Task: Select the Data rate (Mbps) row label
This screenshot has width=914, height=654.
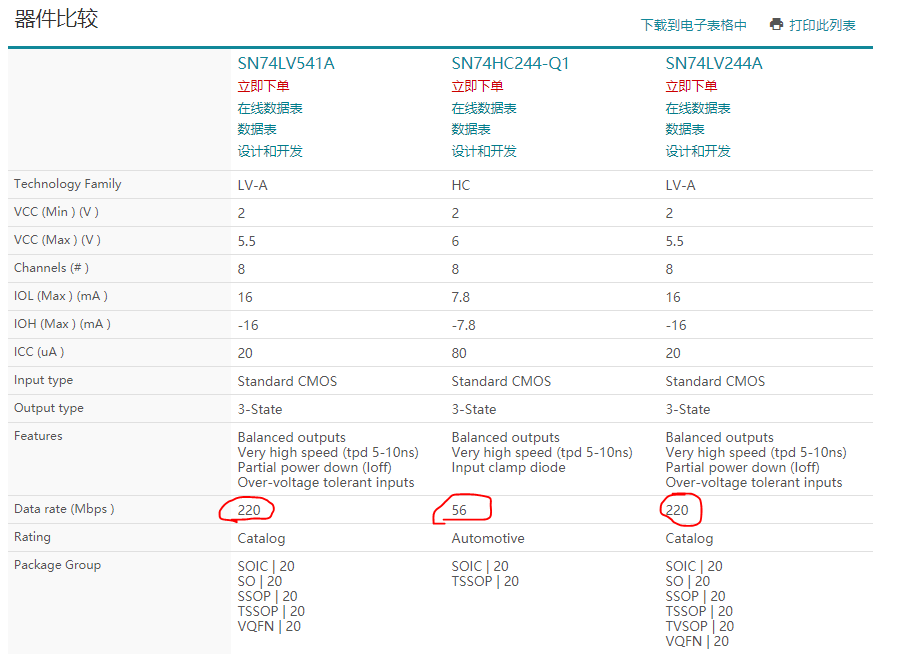Action: (64, 509)
